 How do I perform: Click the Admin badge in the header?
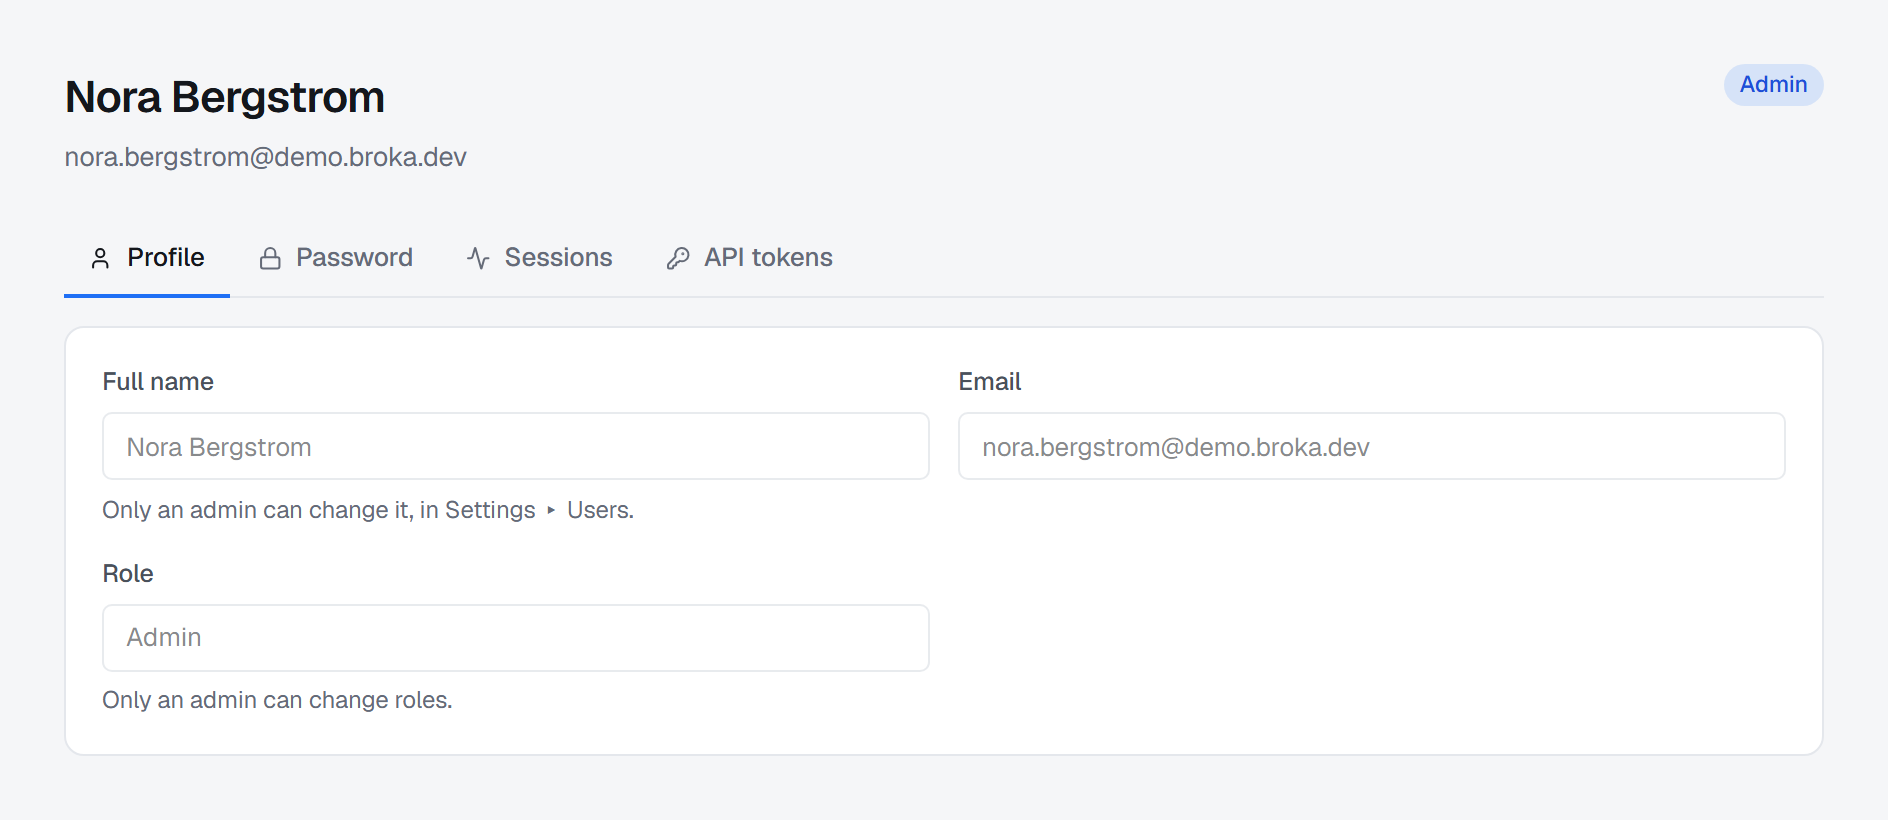point(1773,85)
